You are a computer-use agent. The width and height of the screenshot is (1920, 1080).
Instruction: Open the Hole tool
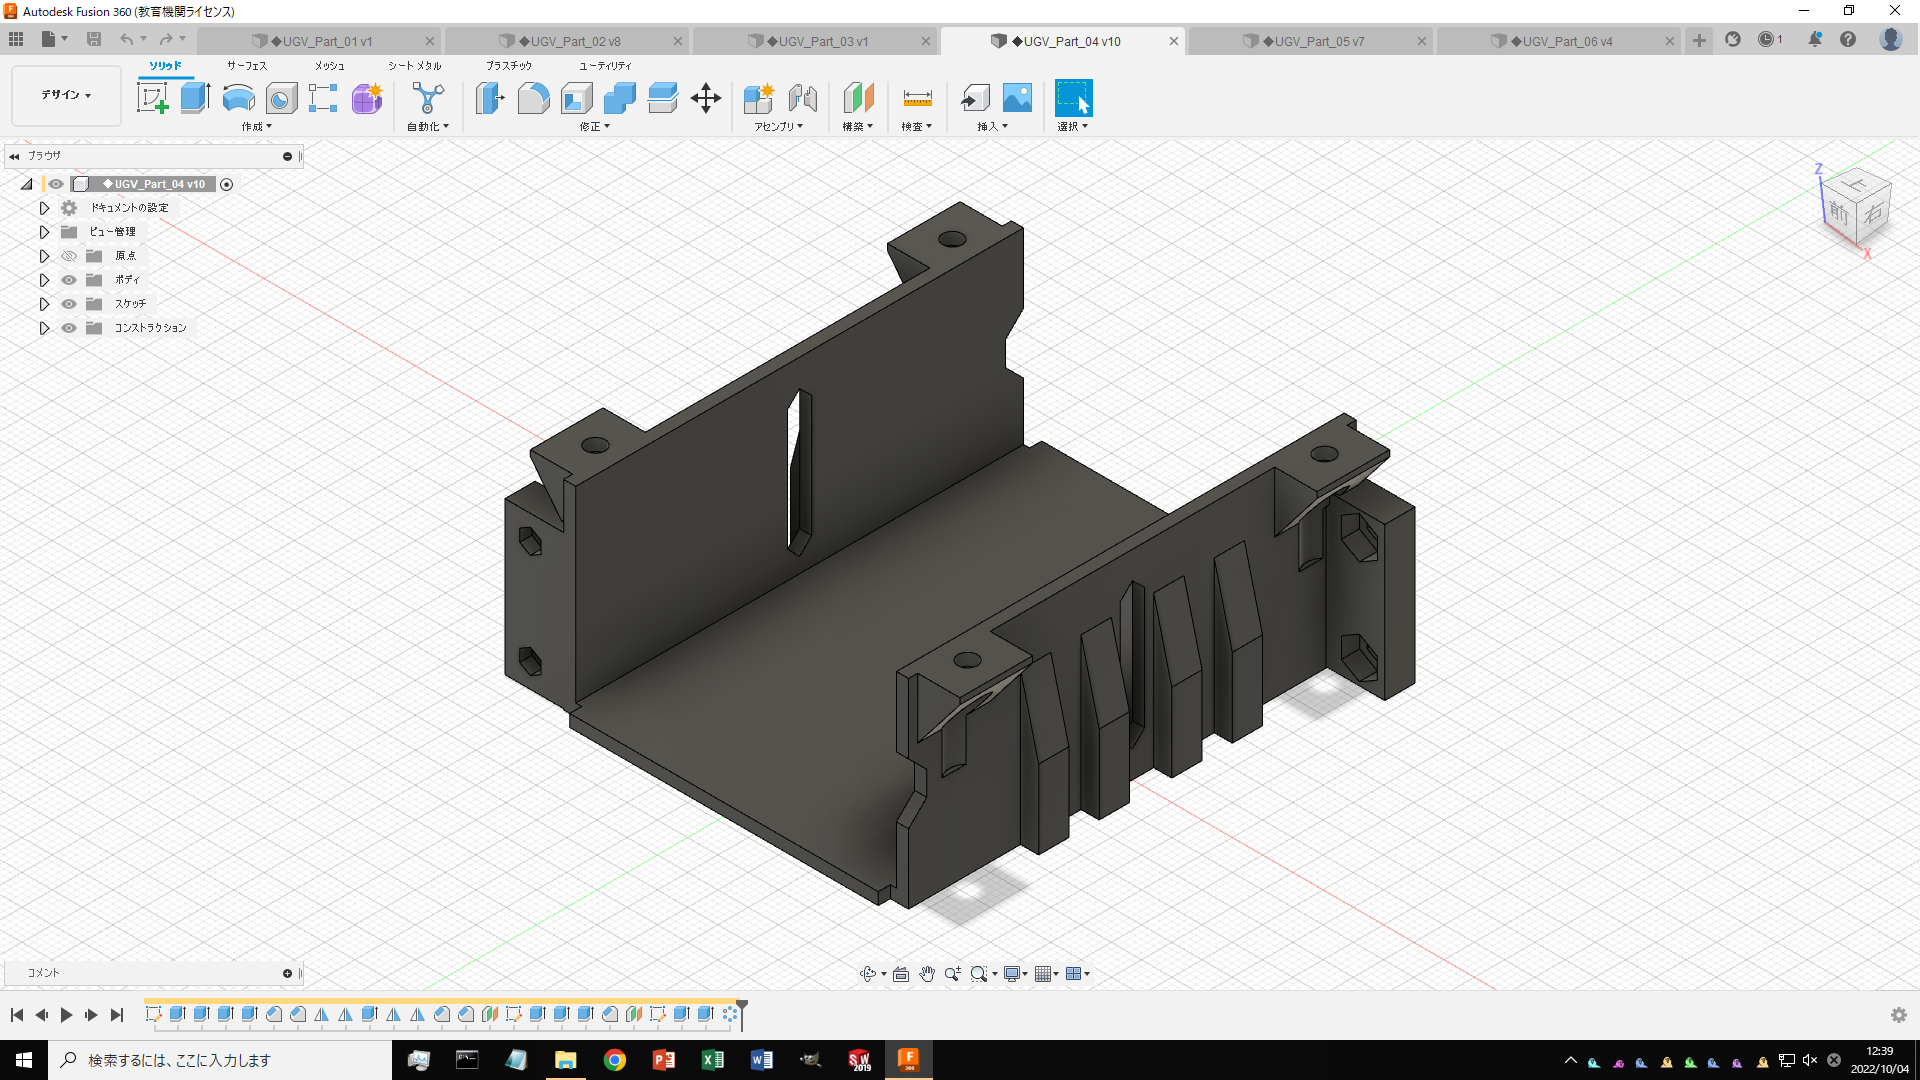point(281,97)
